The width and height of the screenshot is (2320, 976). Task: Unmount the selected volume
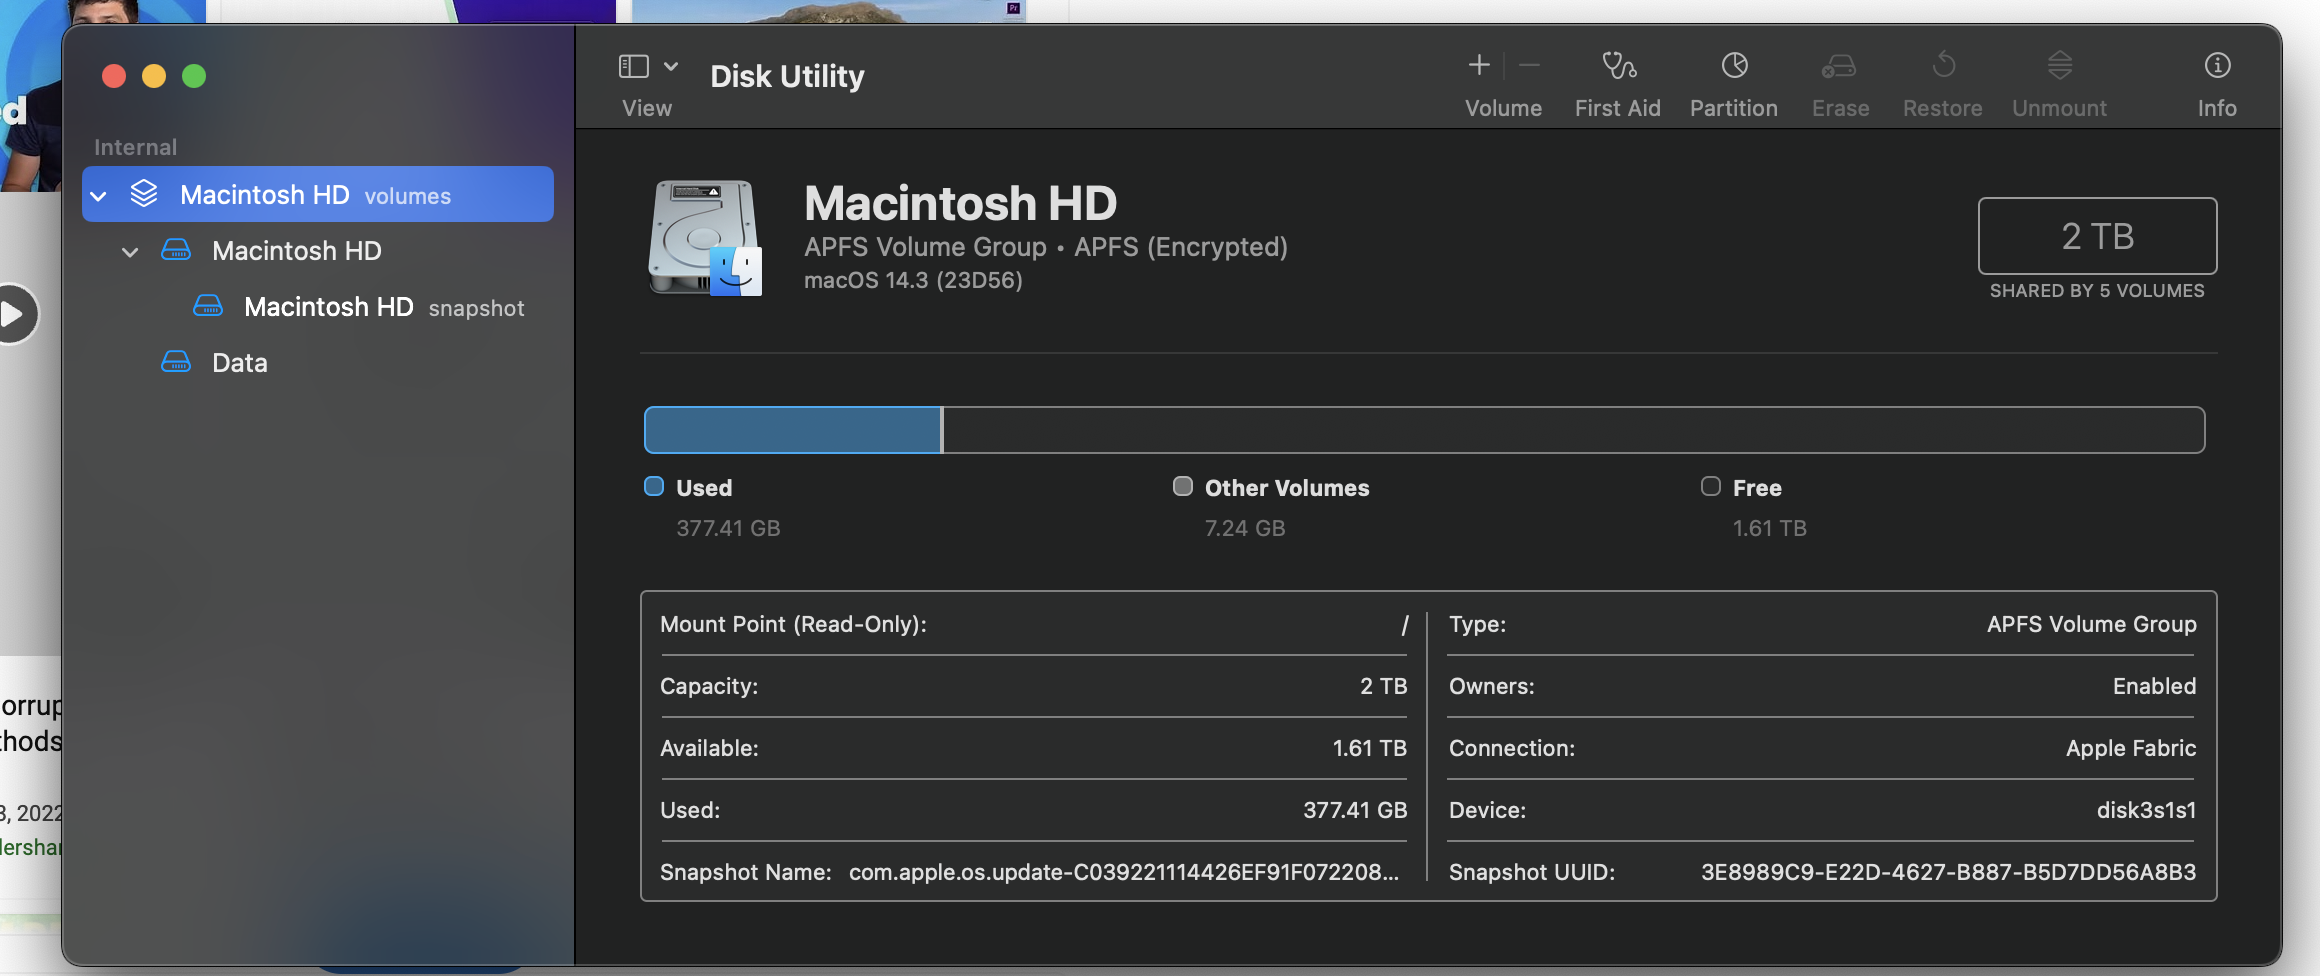coord(2058,80)
